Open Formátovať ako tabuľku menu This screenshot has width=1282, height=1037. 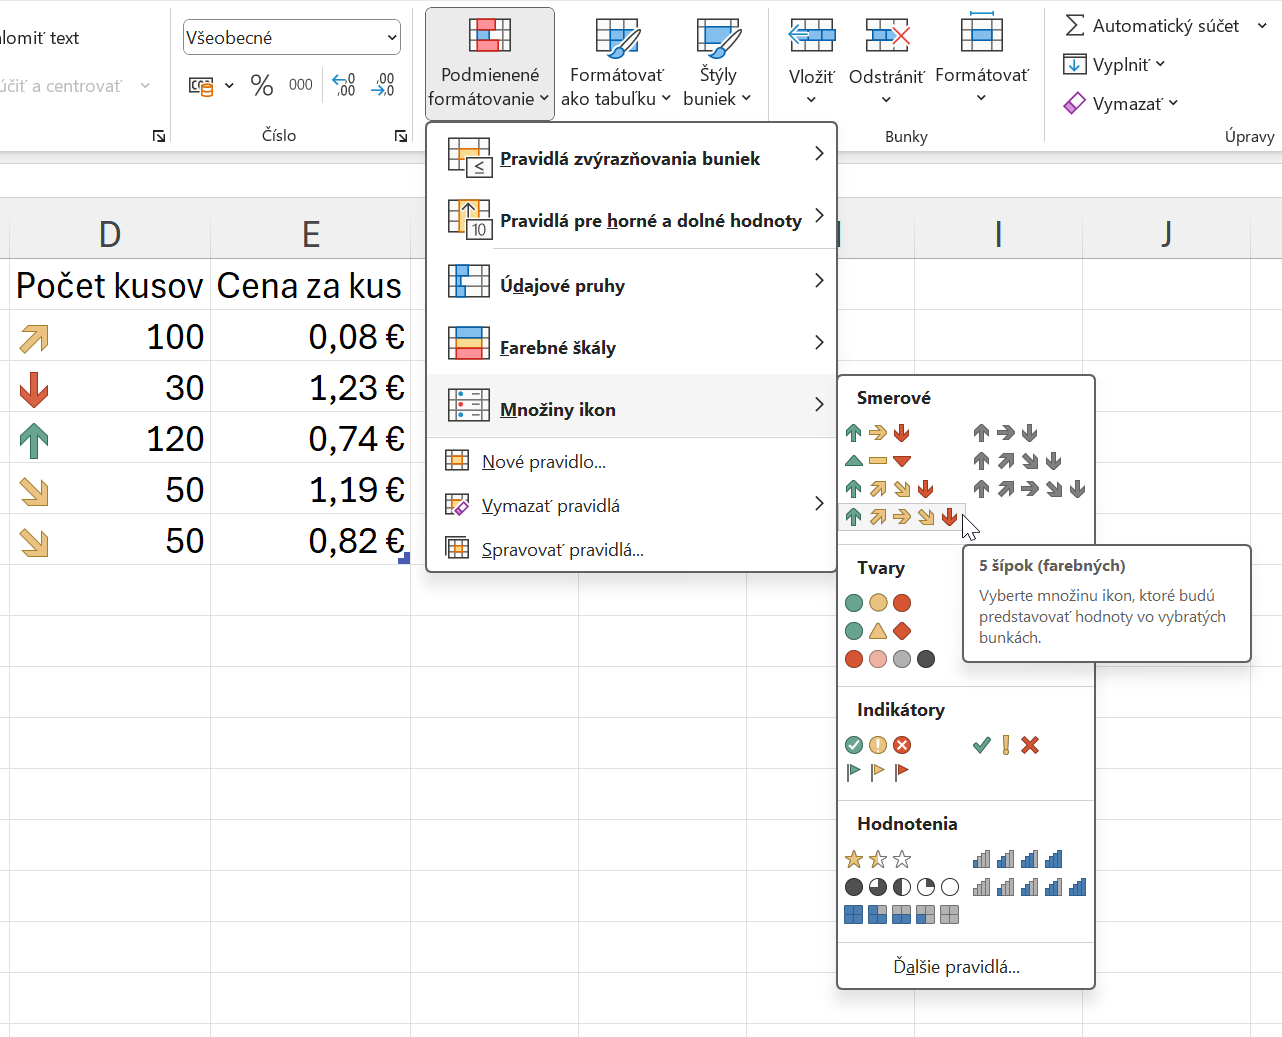point(616,62)
